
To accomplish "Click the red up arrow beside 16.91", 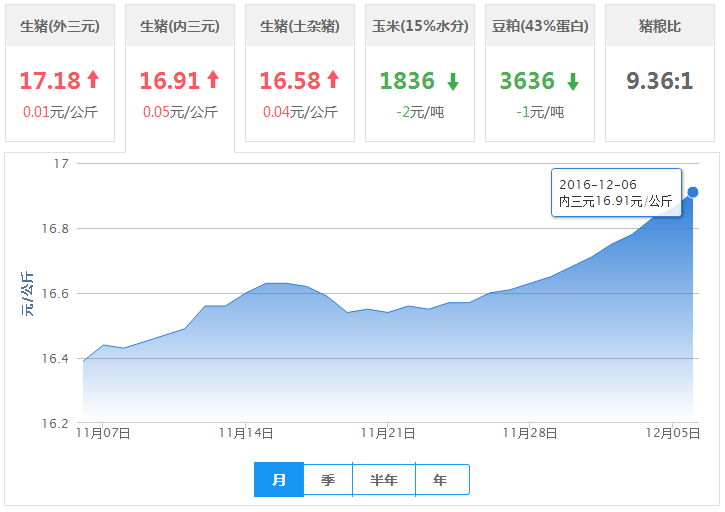I will (213, 79).
